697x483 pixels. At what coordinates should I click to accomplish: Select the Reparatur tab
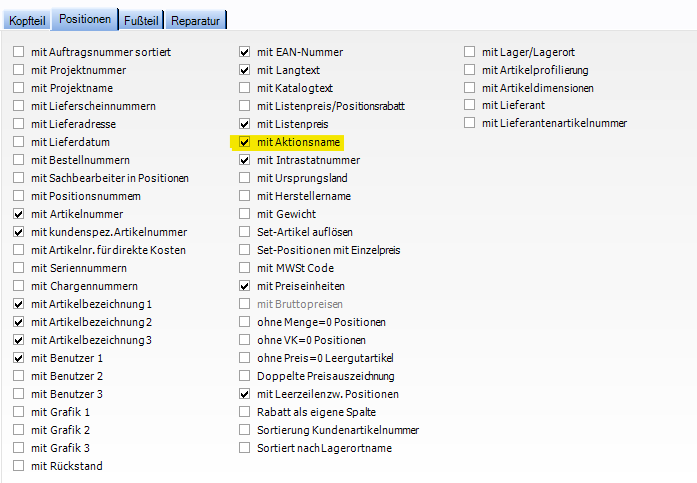pyautogui.click(x=196, y=21)
